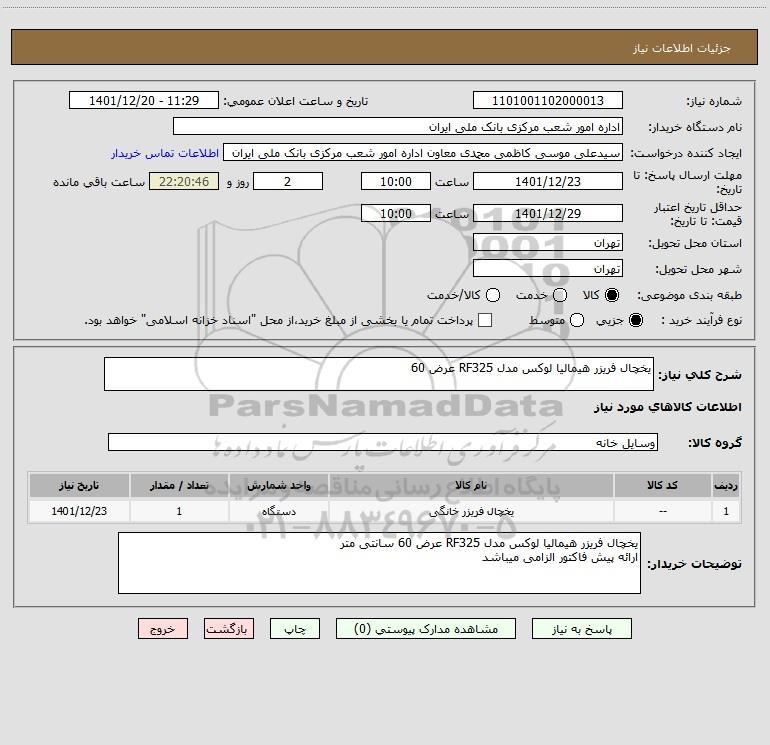Image resolution: width=770 pixels, height=745 pixels.
Task: Click مشاهده مدارک پیوستی (0) button
Action: click(426, 629)
